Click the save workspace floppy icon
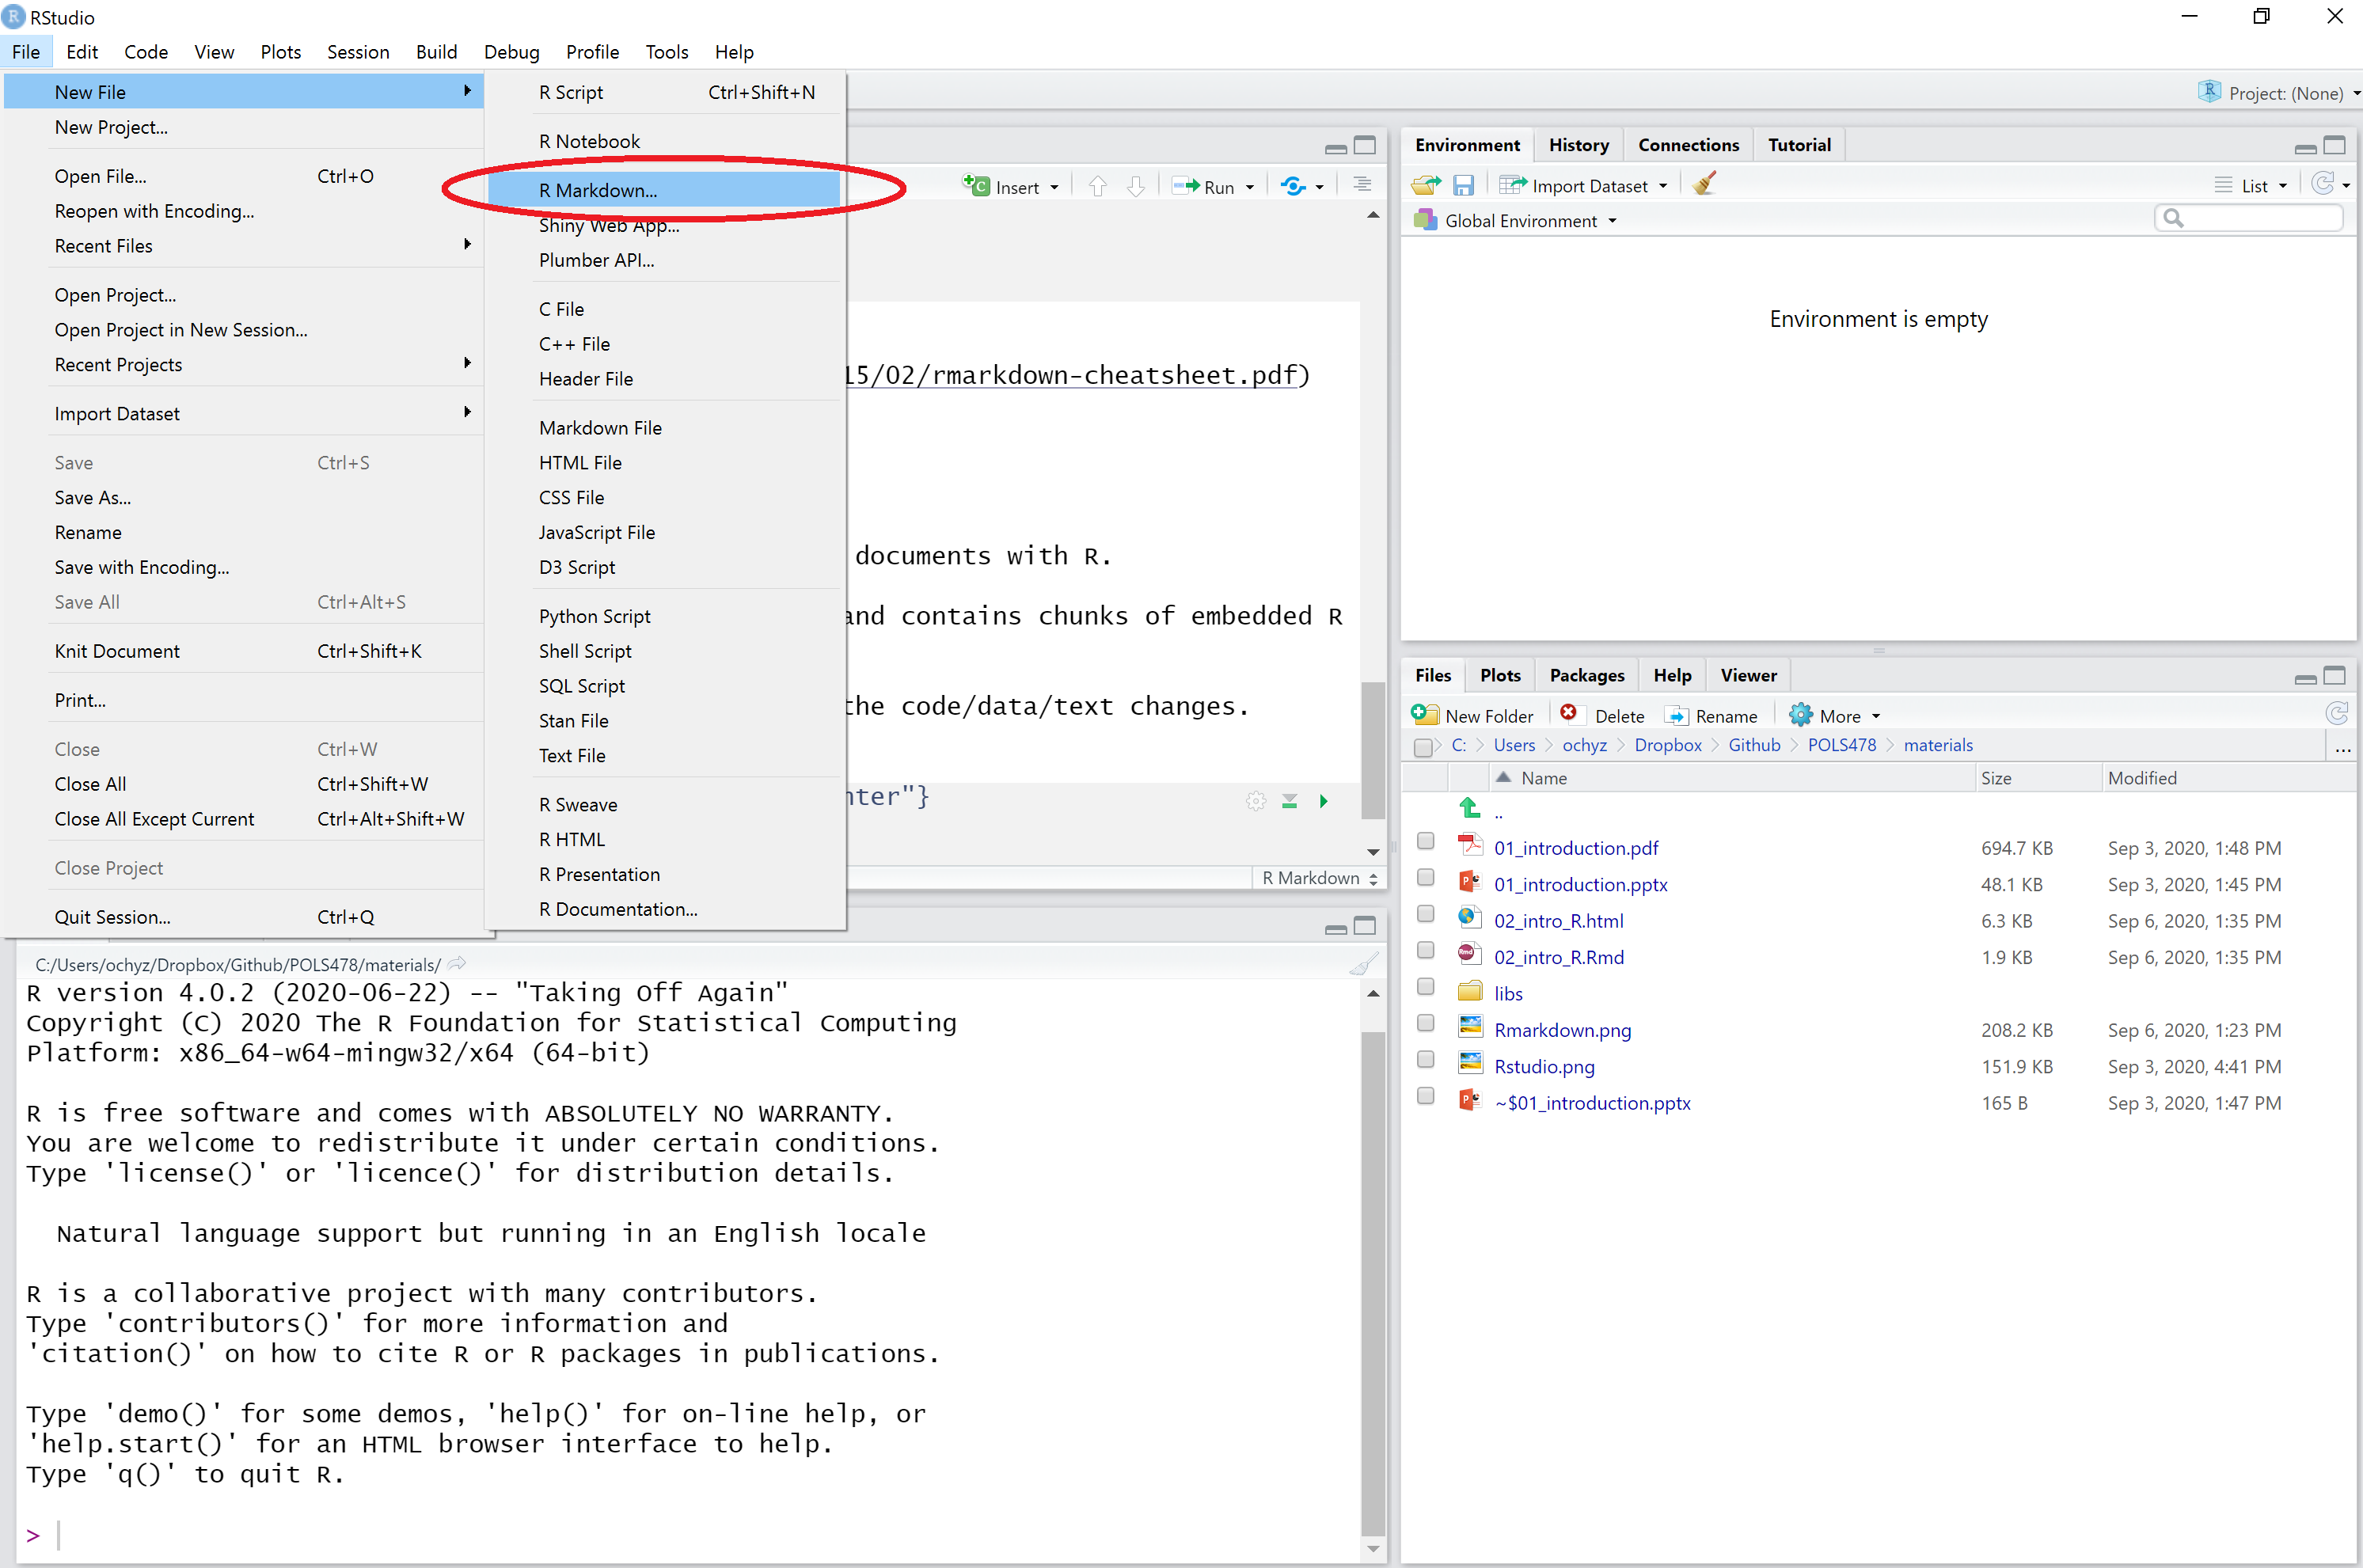The width and height of the screenshot is (2363, 1568). [1463, 185]
